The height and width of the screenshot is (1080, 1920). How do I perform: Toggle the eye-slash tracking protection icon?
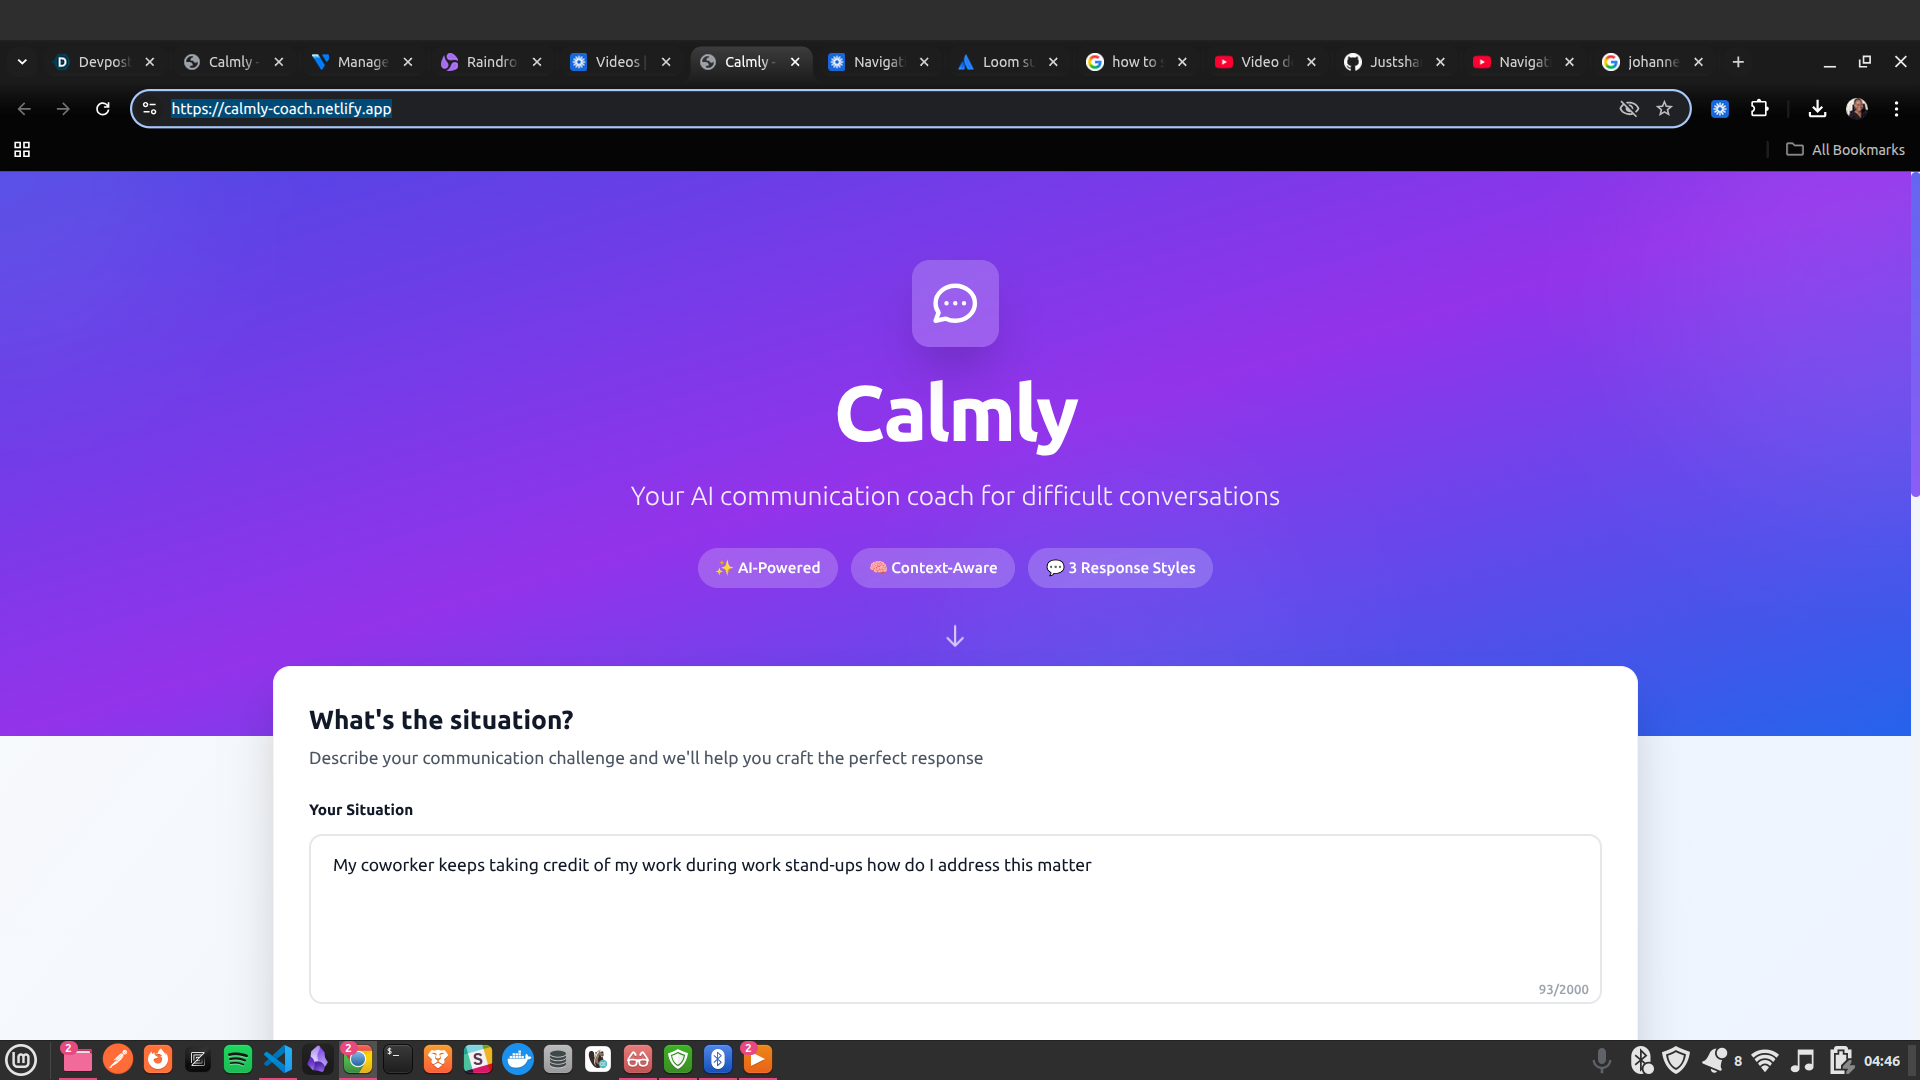[1629, 109]
